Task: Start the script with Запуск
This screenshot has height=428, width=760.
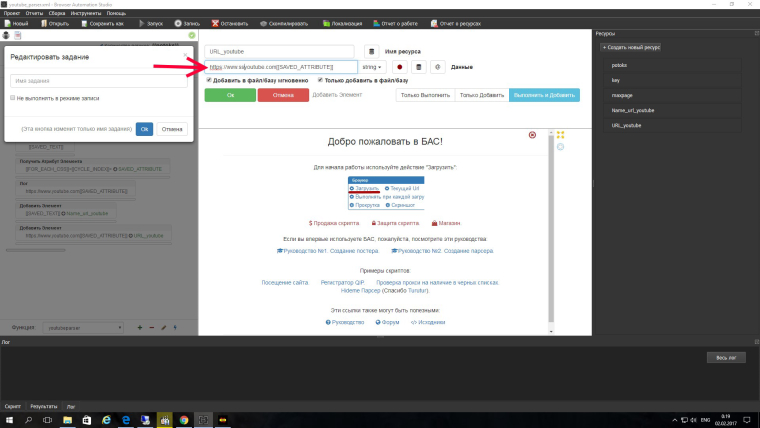Action: [x=151, y=23]
